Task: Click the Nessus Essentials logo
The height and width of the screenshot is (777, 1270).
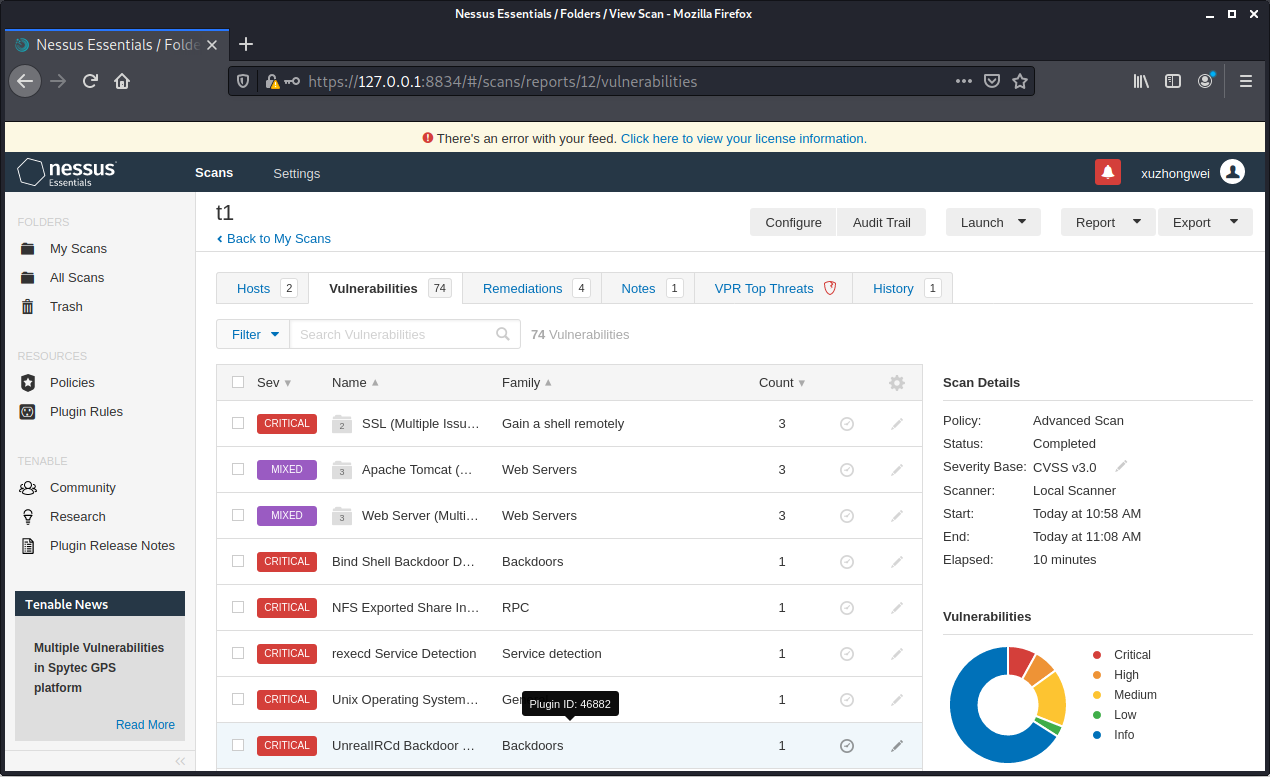Action: (67, 172)
